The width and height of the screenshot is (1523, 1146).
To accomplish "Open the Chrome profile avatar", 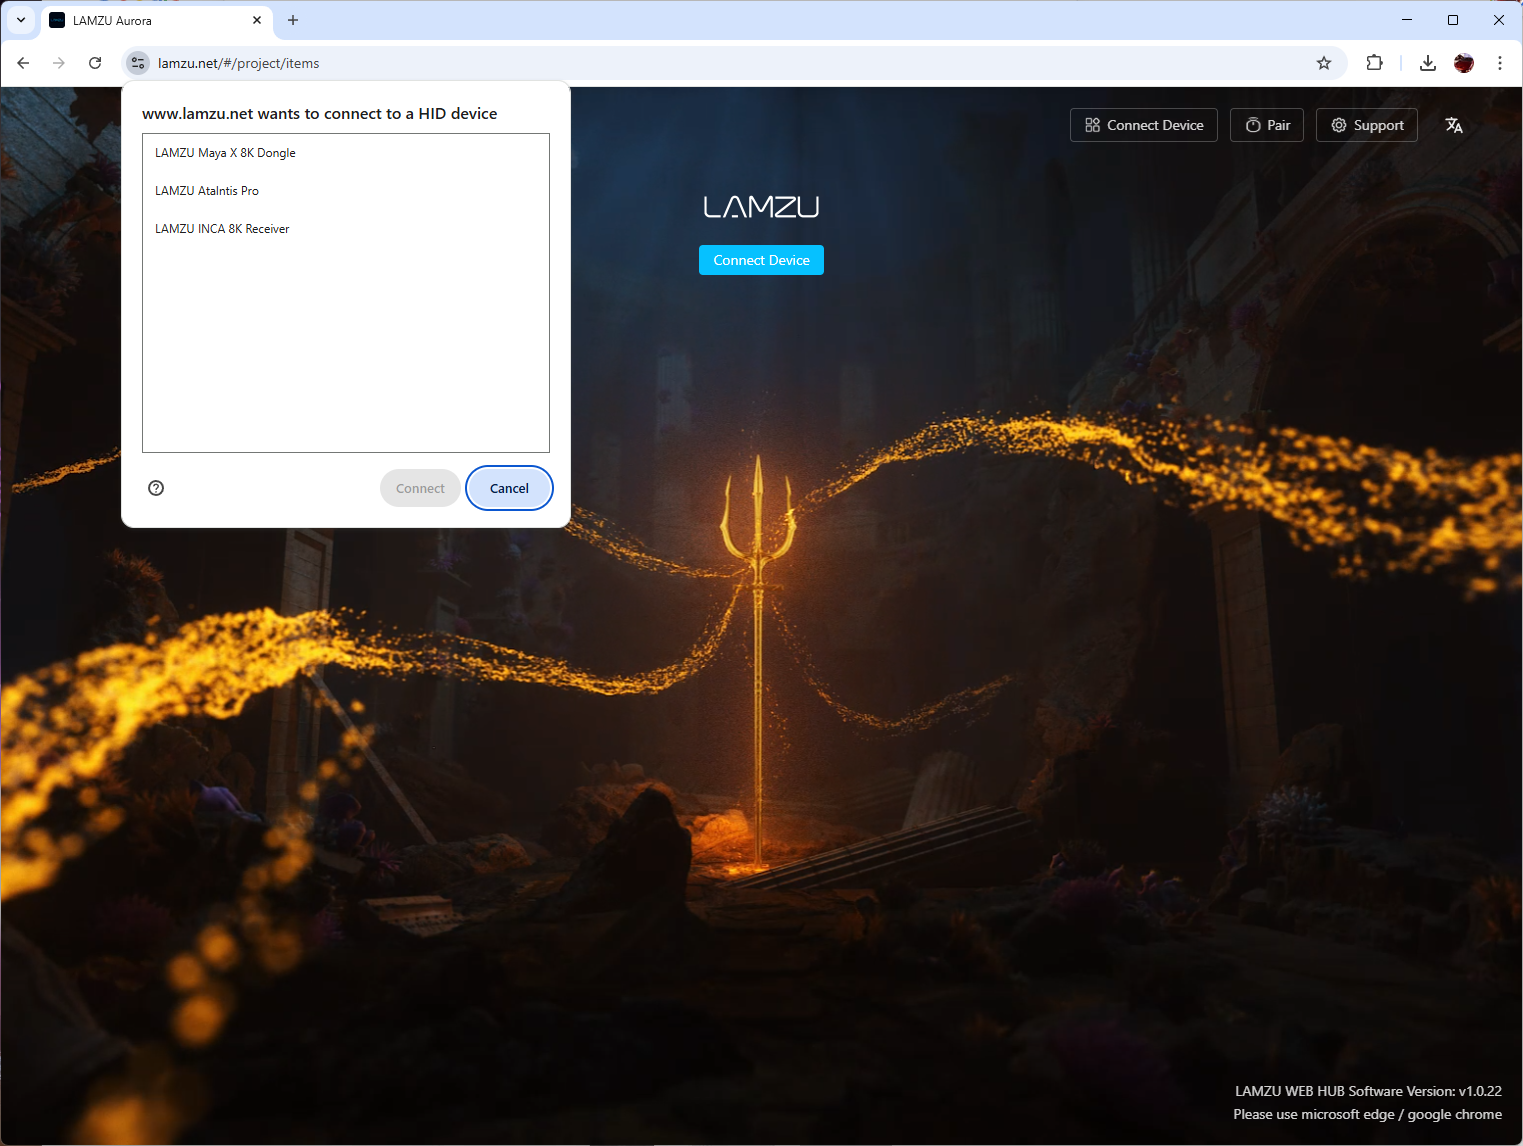I will [1464, 63].
